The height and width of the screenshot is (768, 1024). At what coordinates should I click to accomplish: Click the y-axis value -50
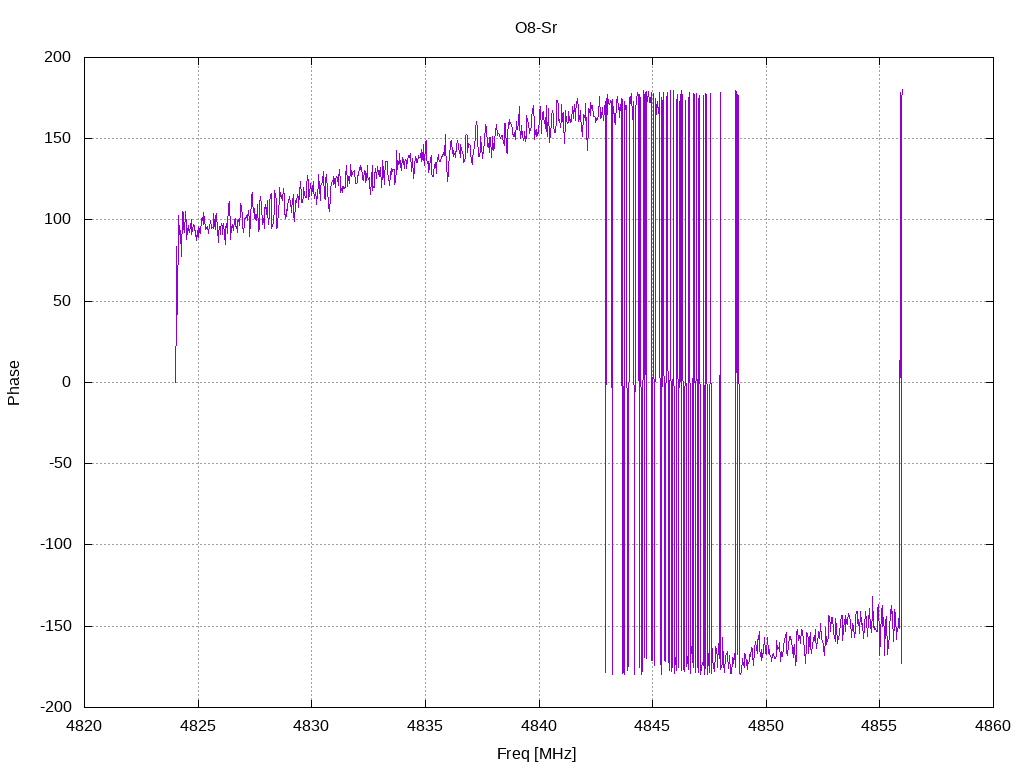pos(59,463)
